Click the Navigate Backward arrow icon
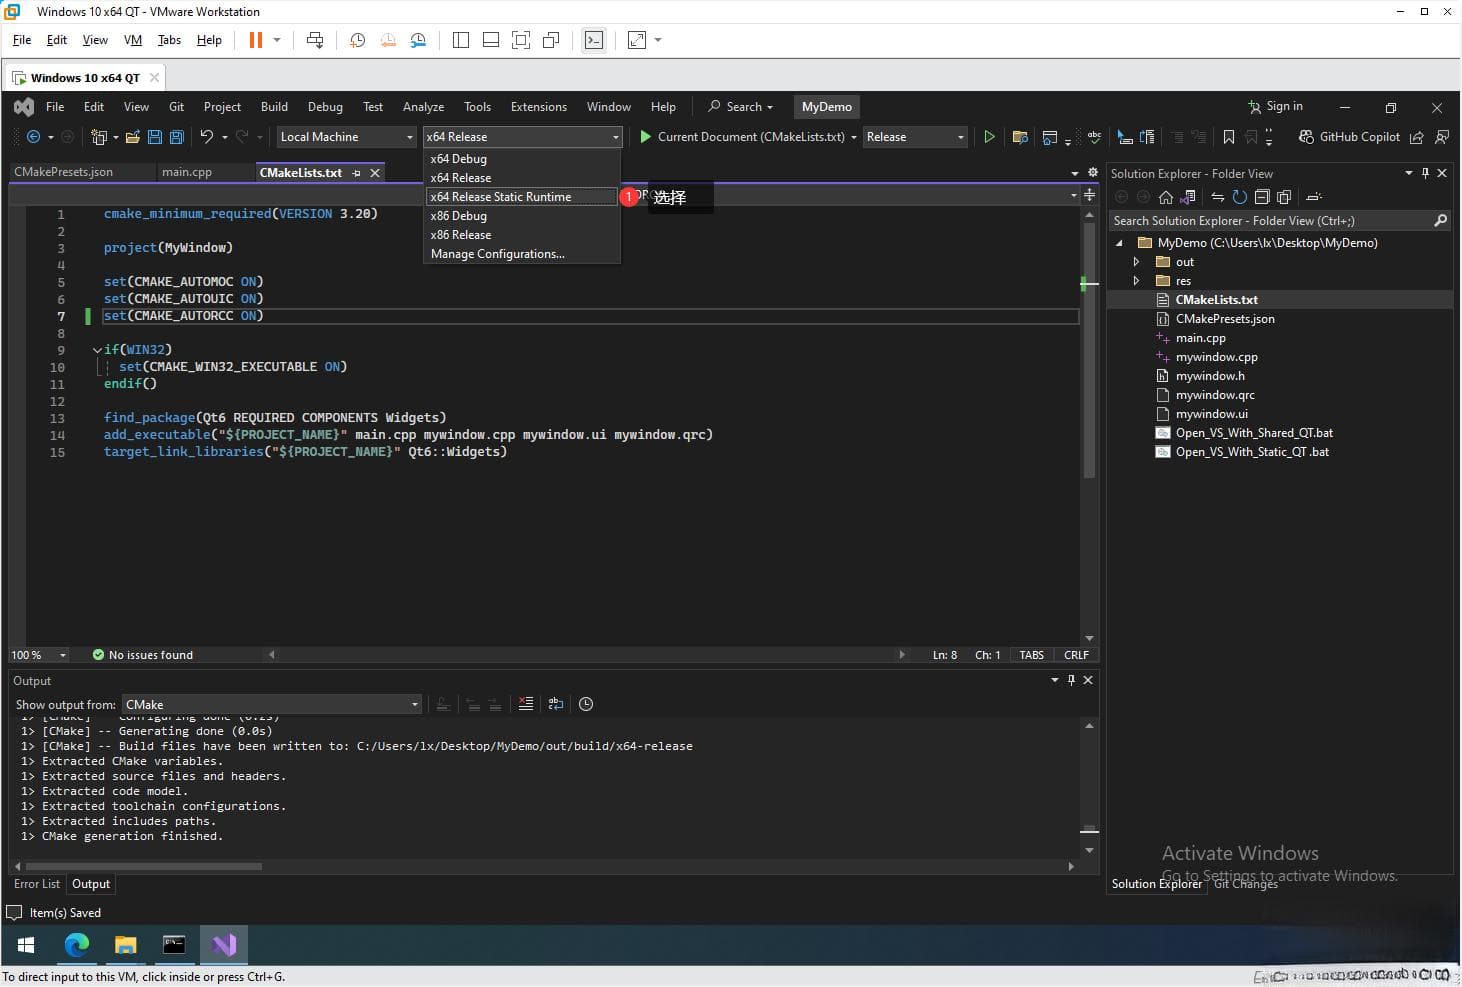 pos(33,137)
